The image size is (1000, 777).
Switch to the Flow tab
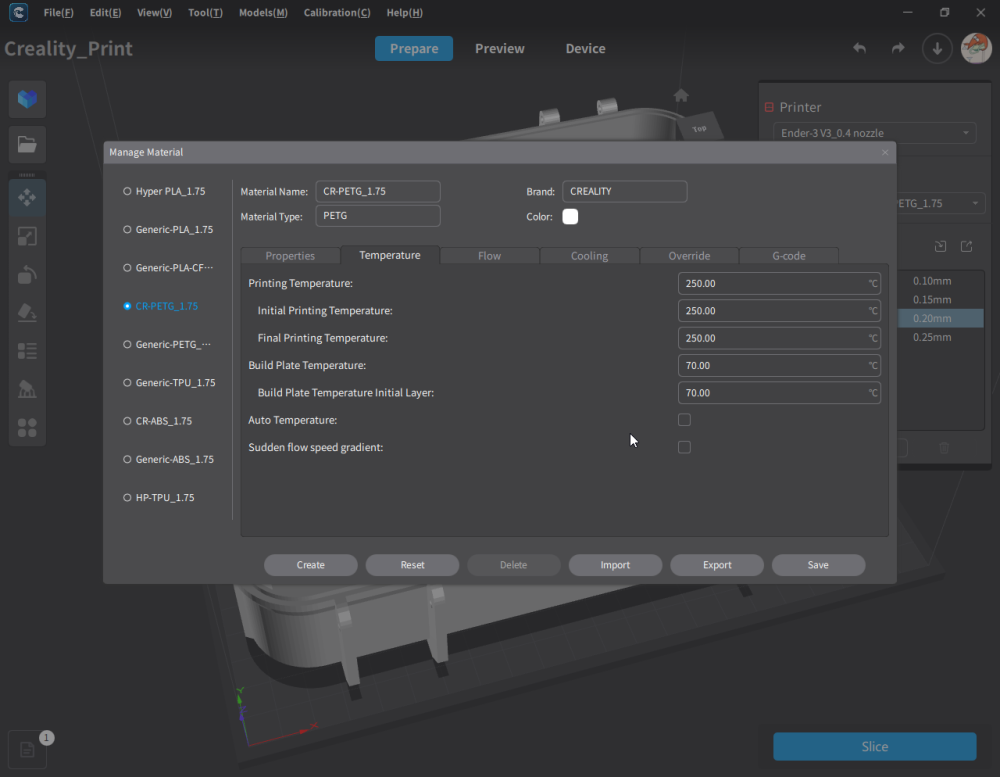pos(489,256)
